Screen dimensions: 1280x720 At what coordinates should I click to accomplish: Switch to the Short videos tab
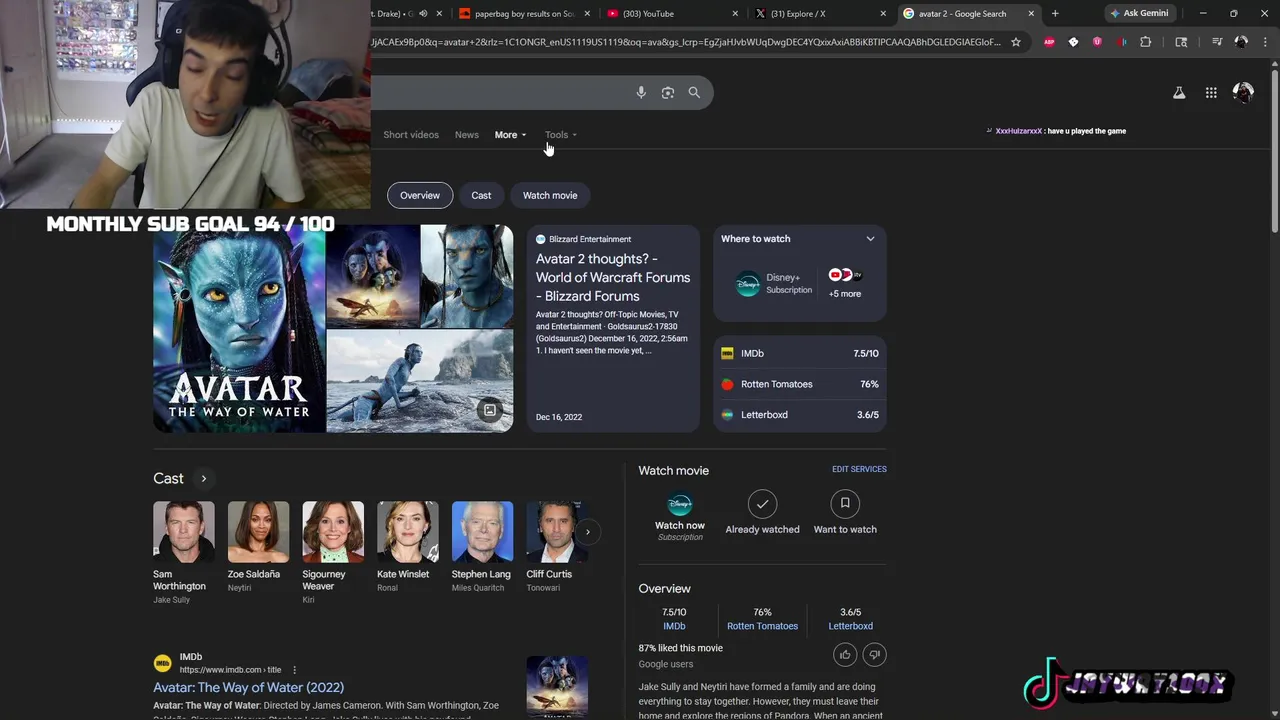tap(411, 135)
